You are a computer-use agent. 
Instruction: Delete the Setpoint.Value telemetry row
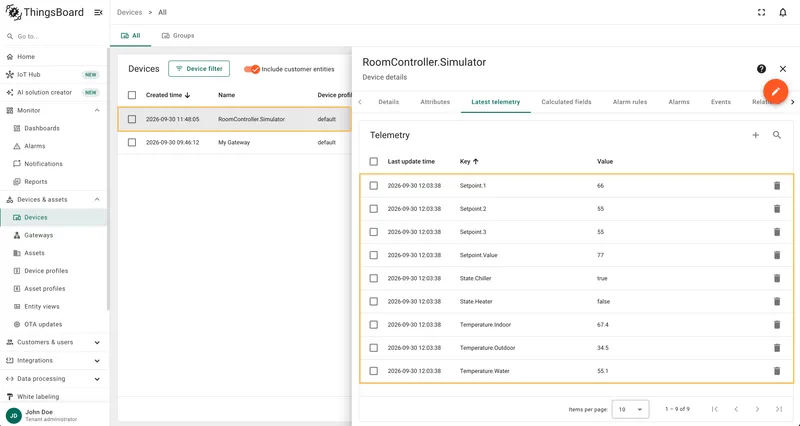(x=777, y=255)
